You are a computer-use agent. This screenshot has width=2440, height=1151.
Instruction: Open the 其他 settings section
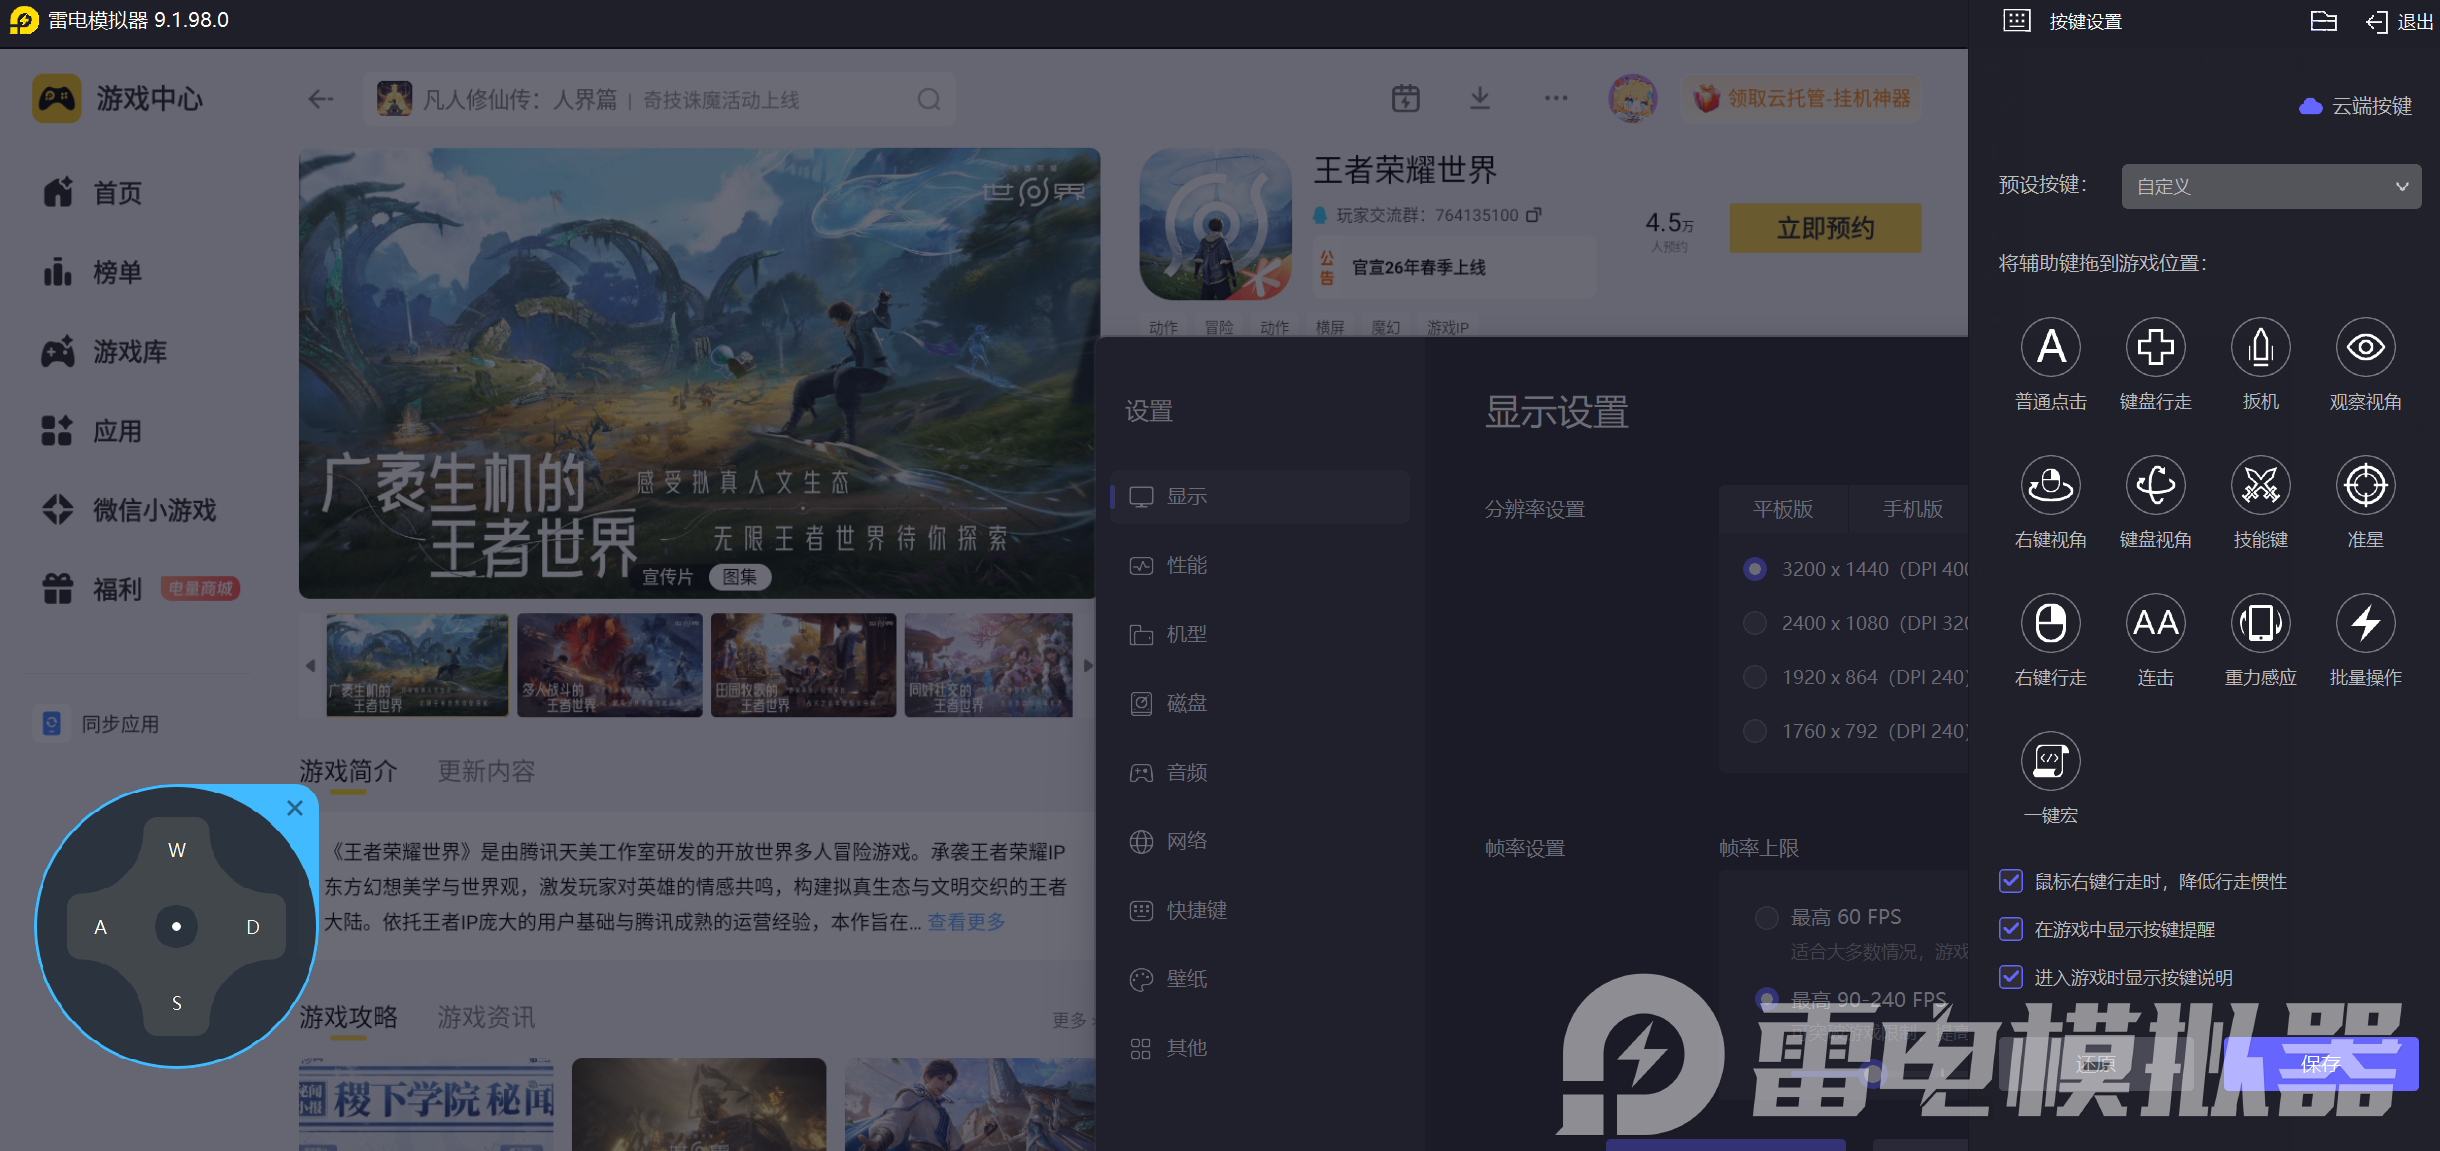1260,1049
